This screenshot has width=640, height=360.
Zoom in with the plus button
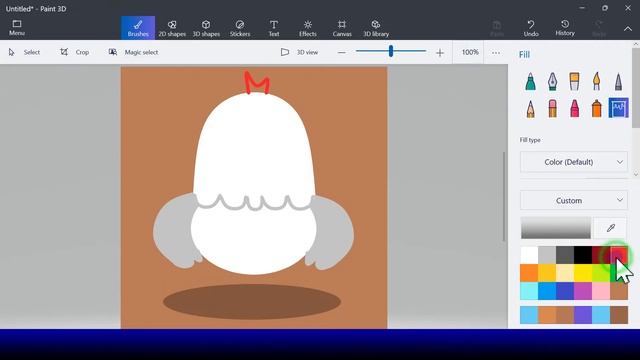pos(440,52)
